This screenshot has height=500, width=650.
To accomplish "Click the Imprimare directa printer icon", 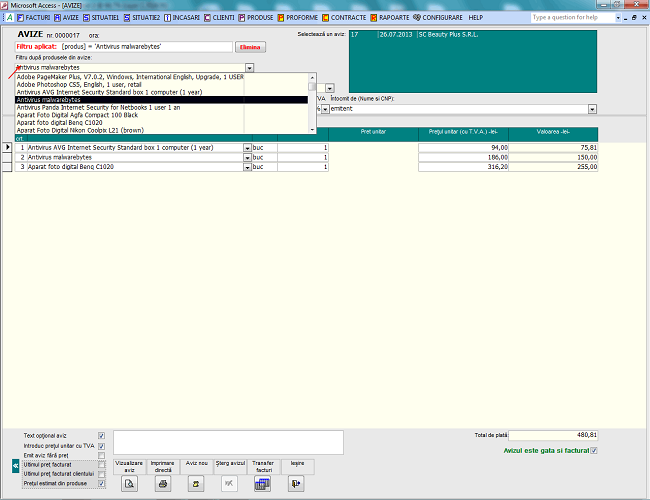I will click(163, 483).
